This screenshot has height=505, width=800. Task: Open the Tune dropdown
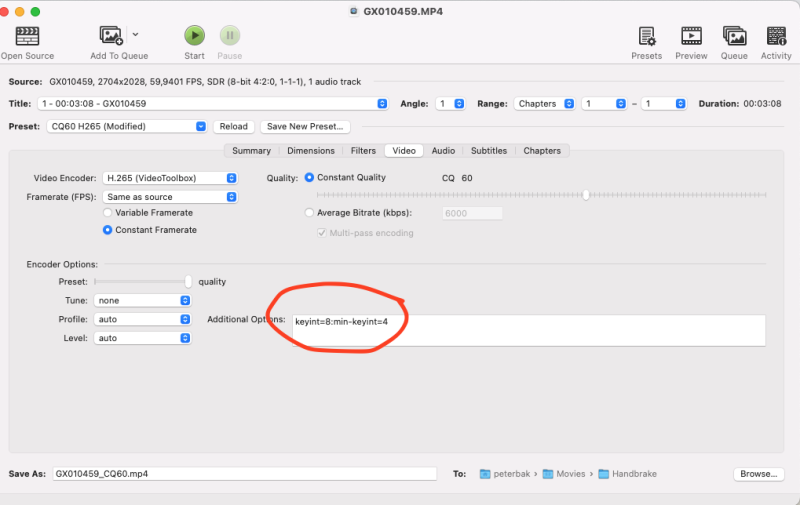142,300
